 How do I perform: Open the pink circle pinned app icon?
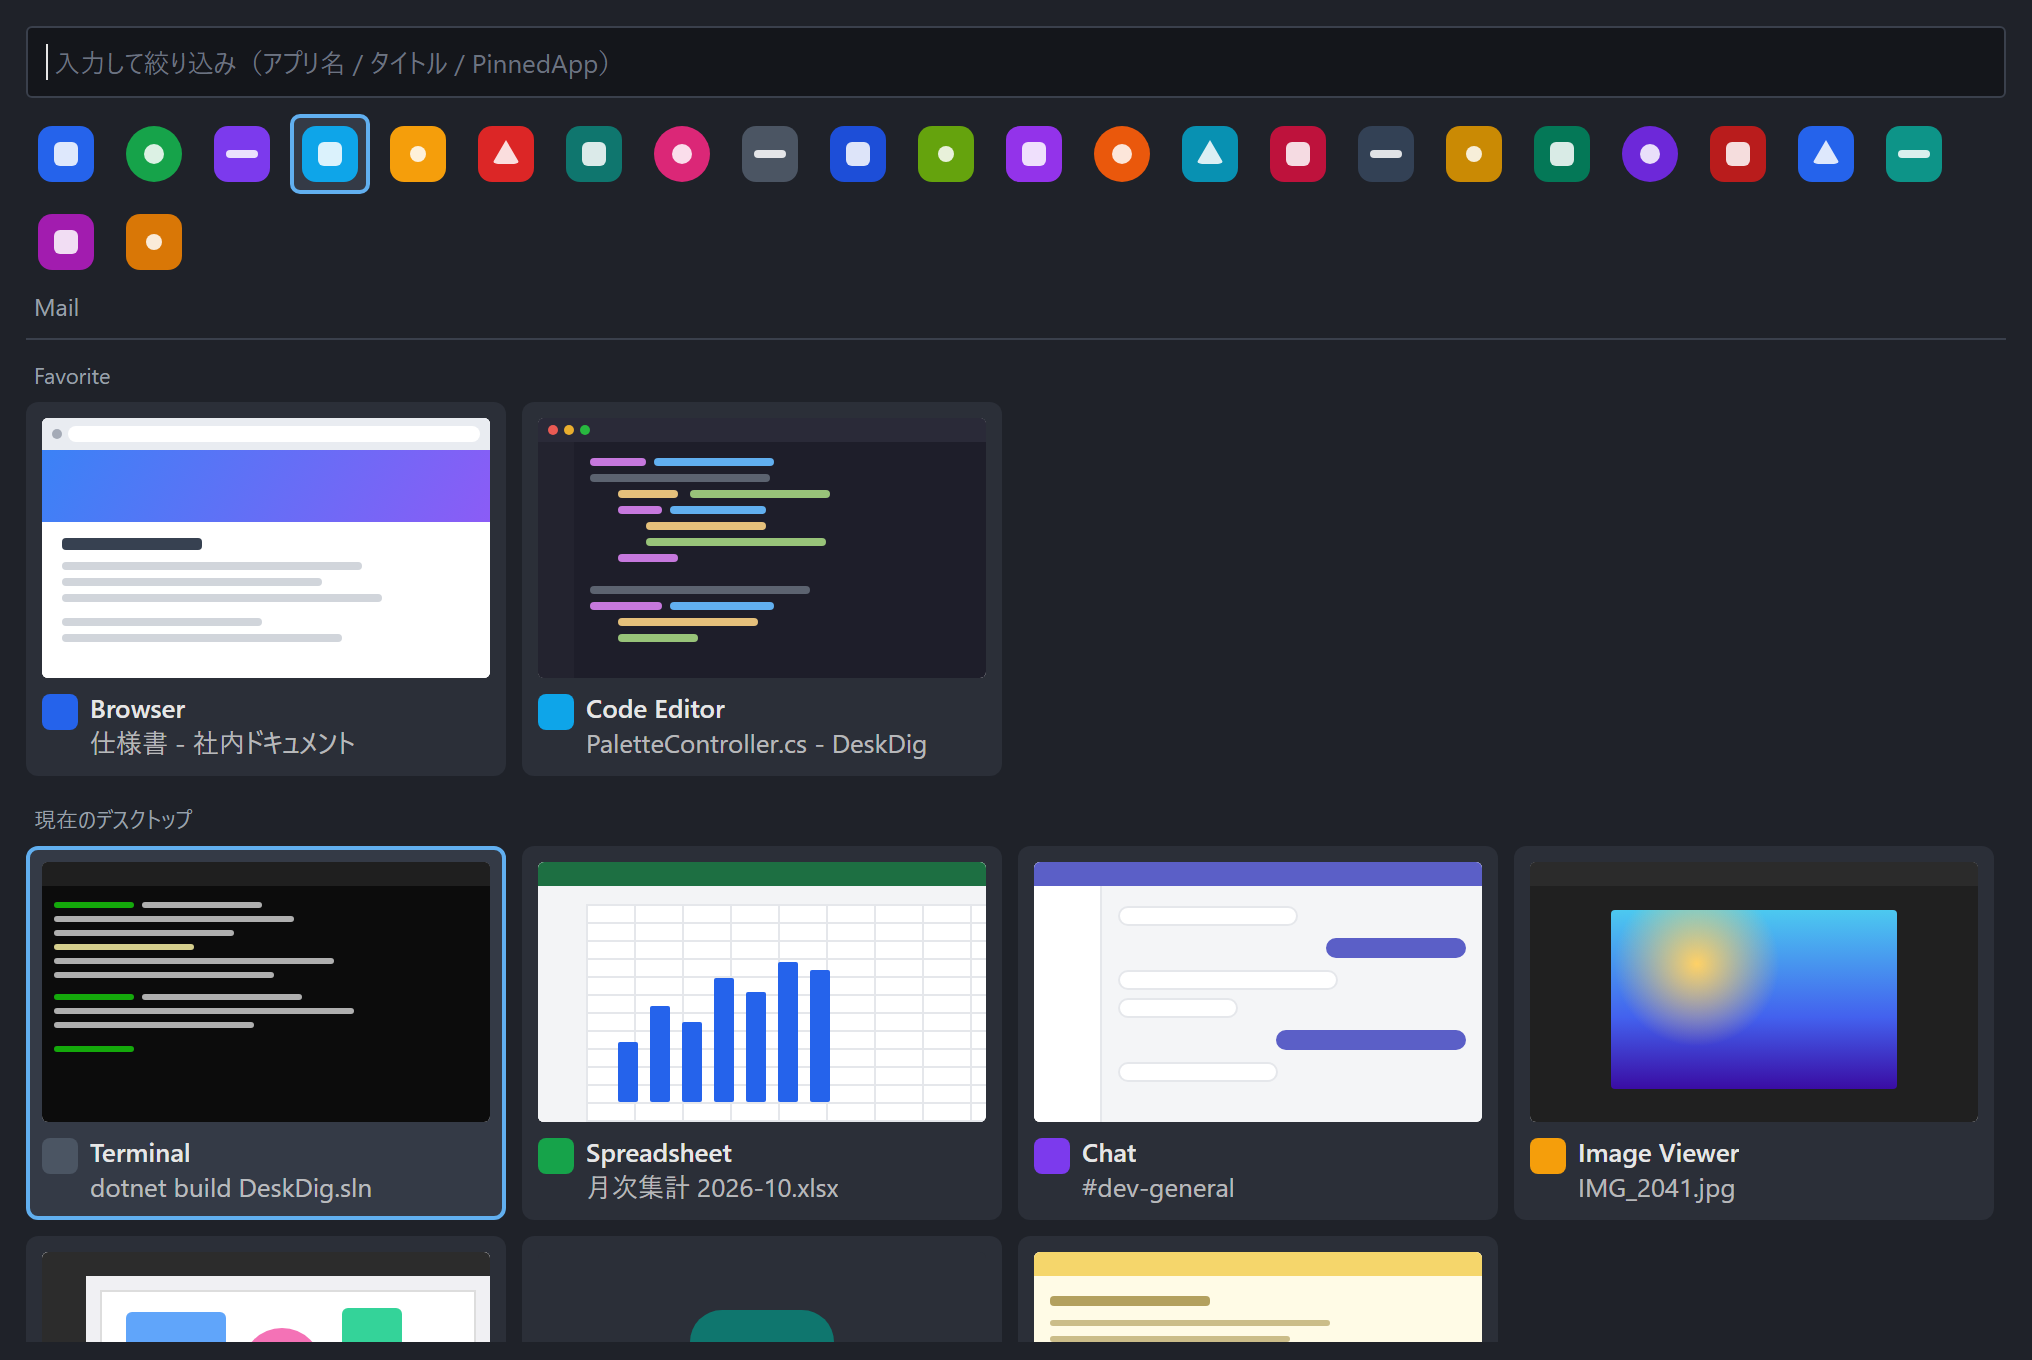click(682, 154)
